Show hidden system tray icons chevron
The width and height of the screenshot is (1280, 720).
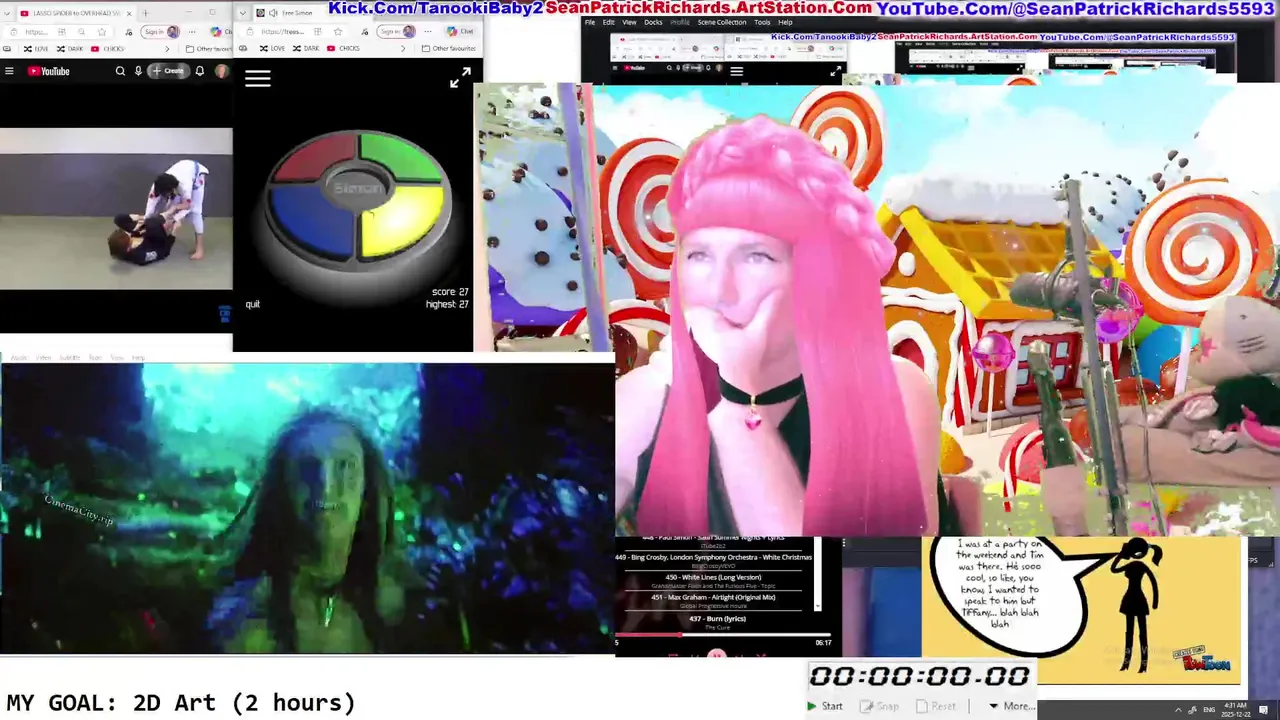tap(1178, 710)
